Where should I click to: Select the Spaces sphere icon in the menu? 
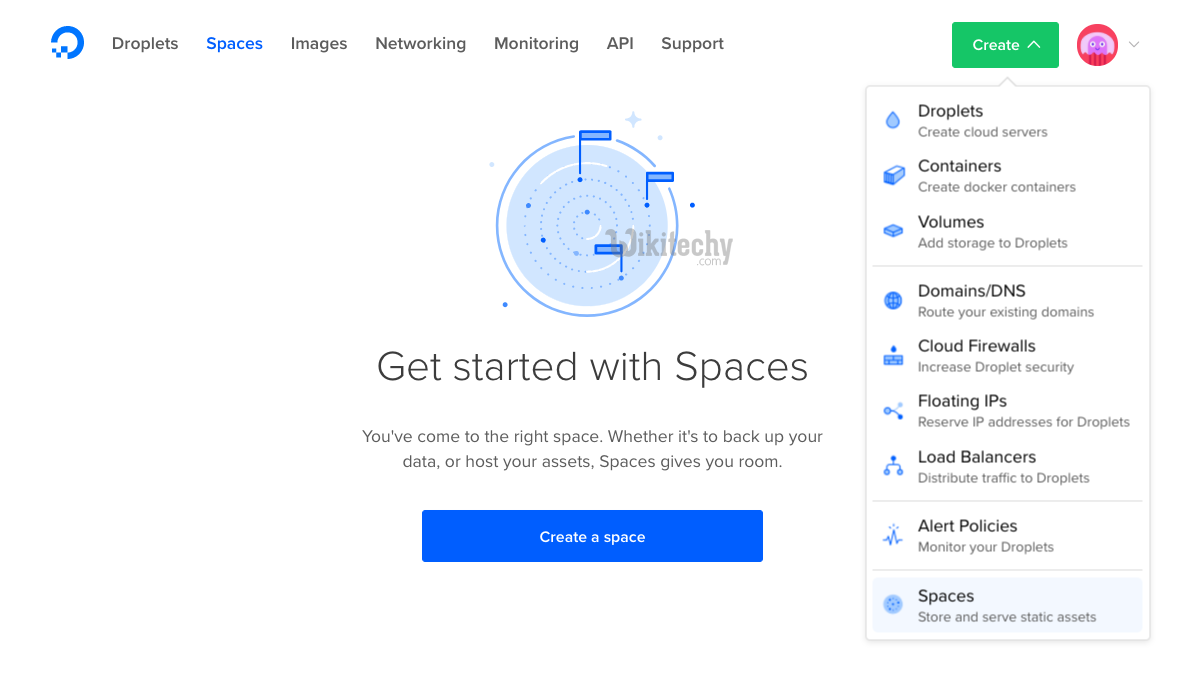click(x=893, y=603)
